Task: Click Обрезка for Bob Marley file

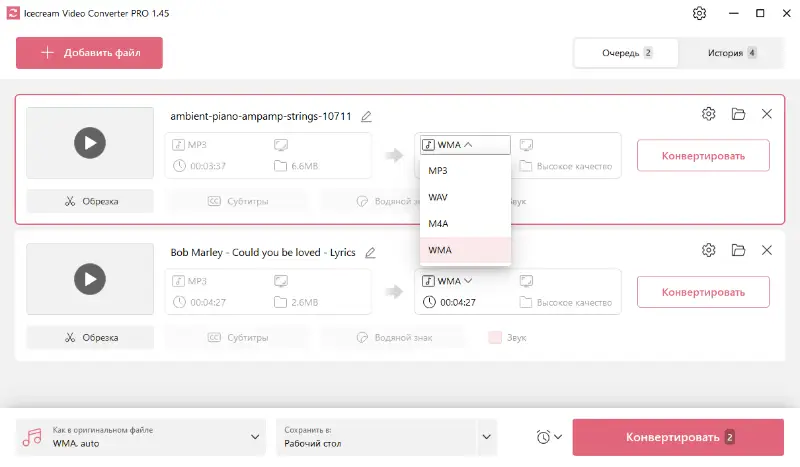Action: point(90,337)
